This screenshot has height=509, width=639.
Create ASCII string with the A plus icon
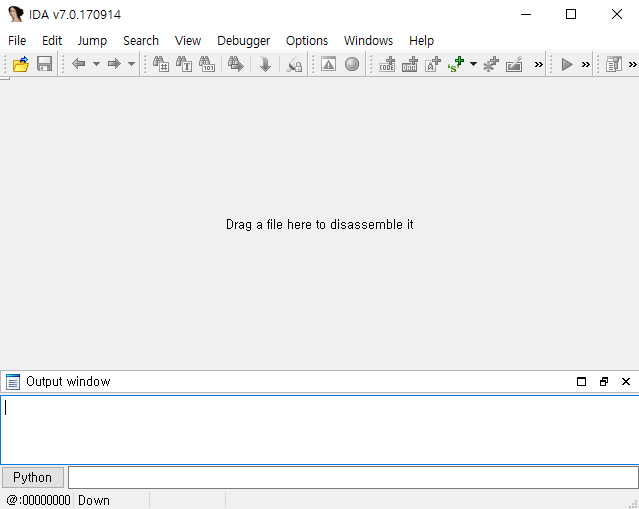coord(433,64)
